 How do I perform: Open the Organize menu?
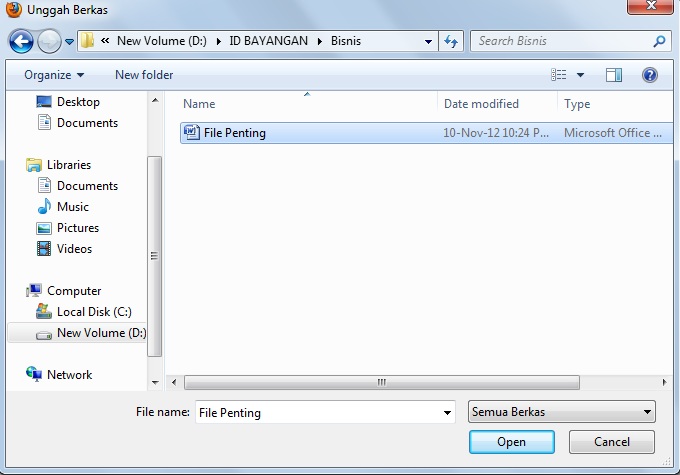pos(54,75)
